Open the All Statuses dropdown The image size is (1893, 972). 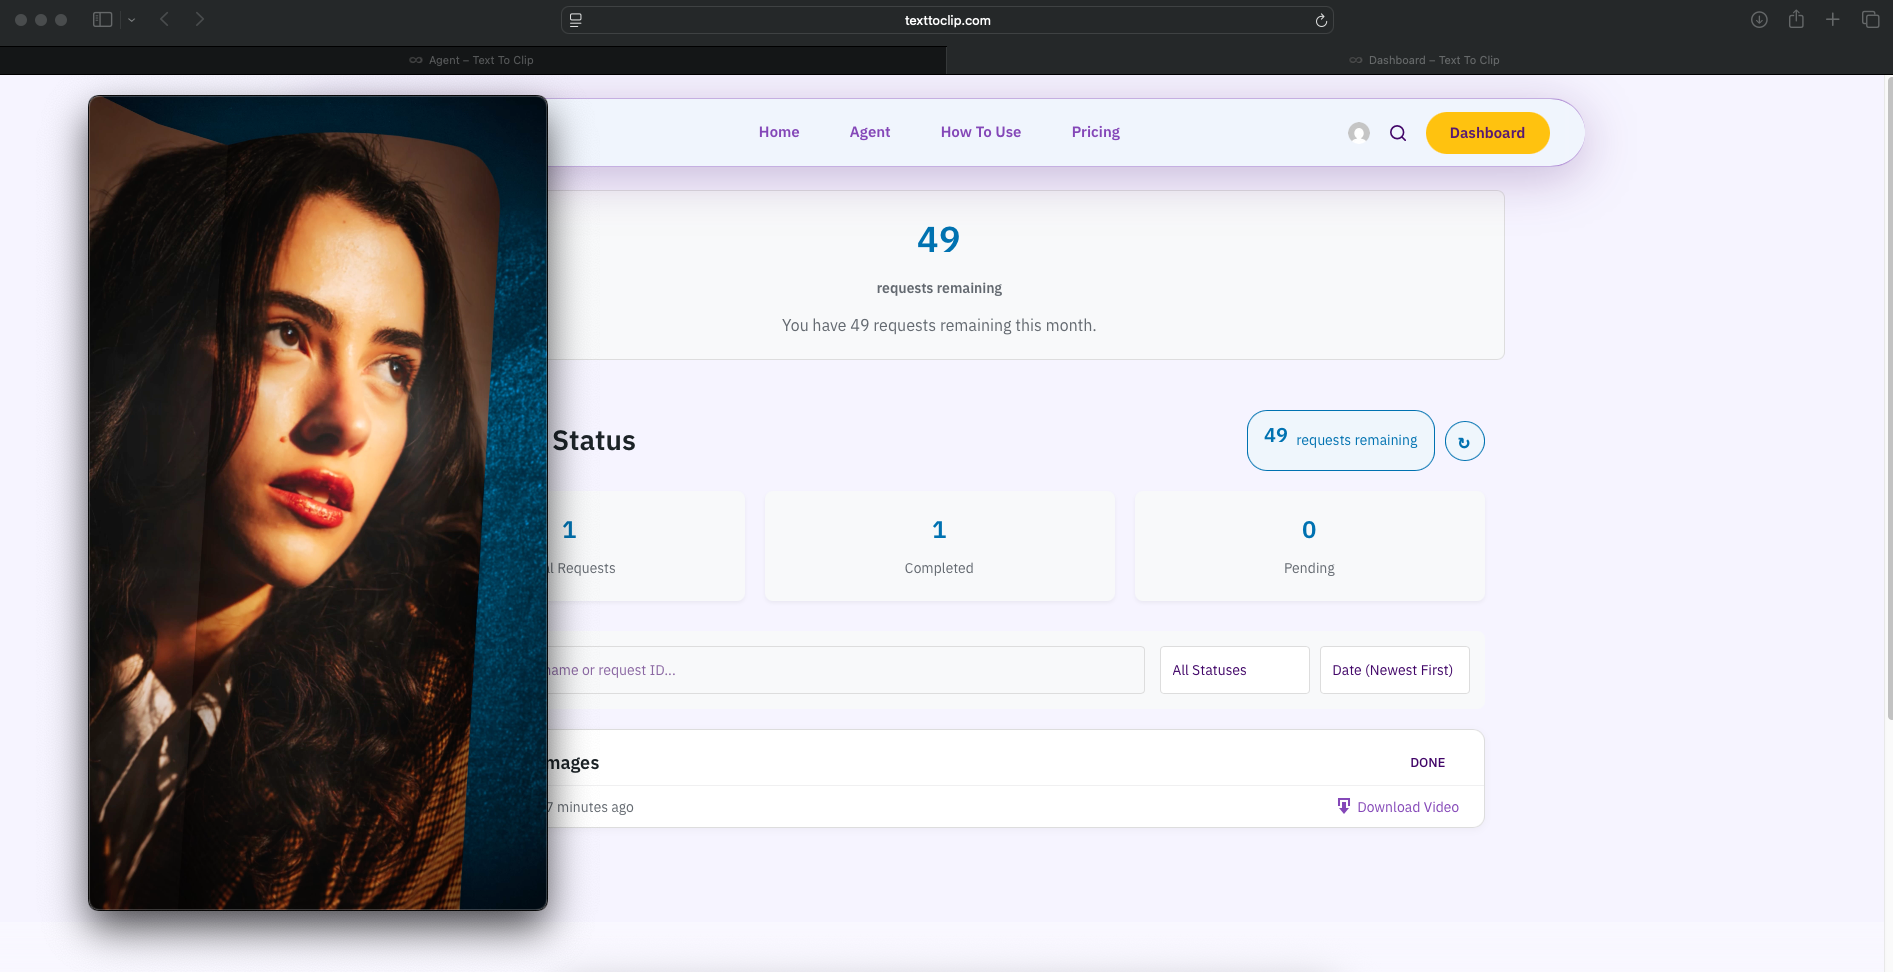point(1234,670)
